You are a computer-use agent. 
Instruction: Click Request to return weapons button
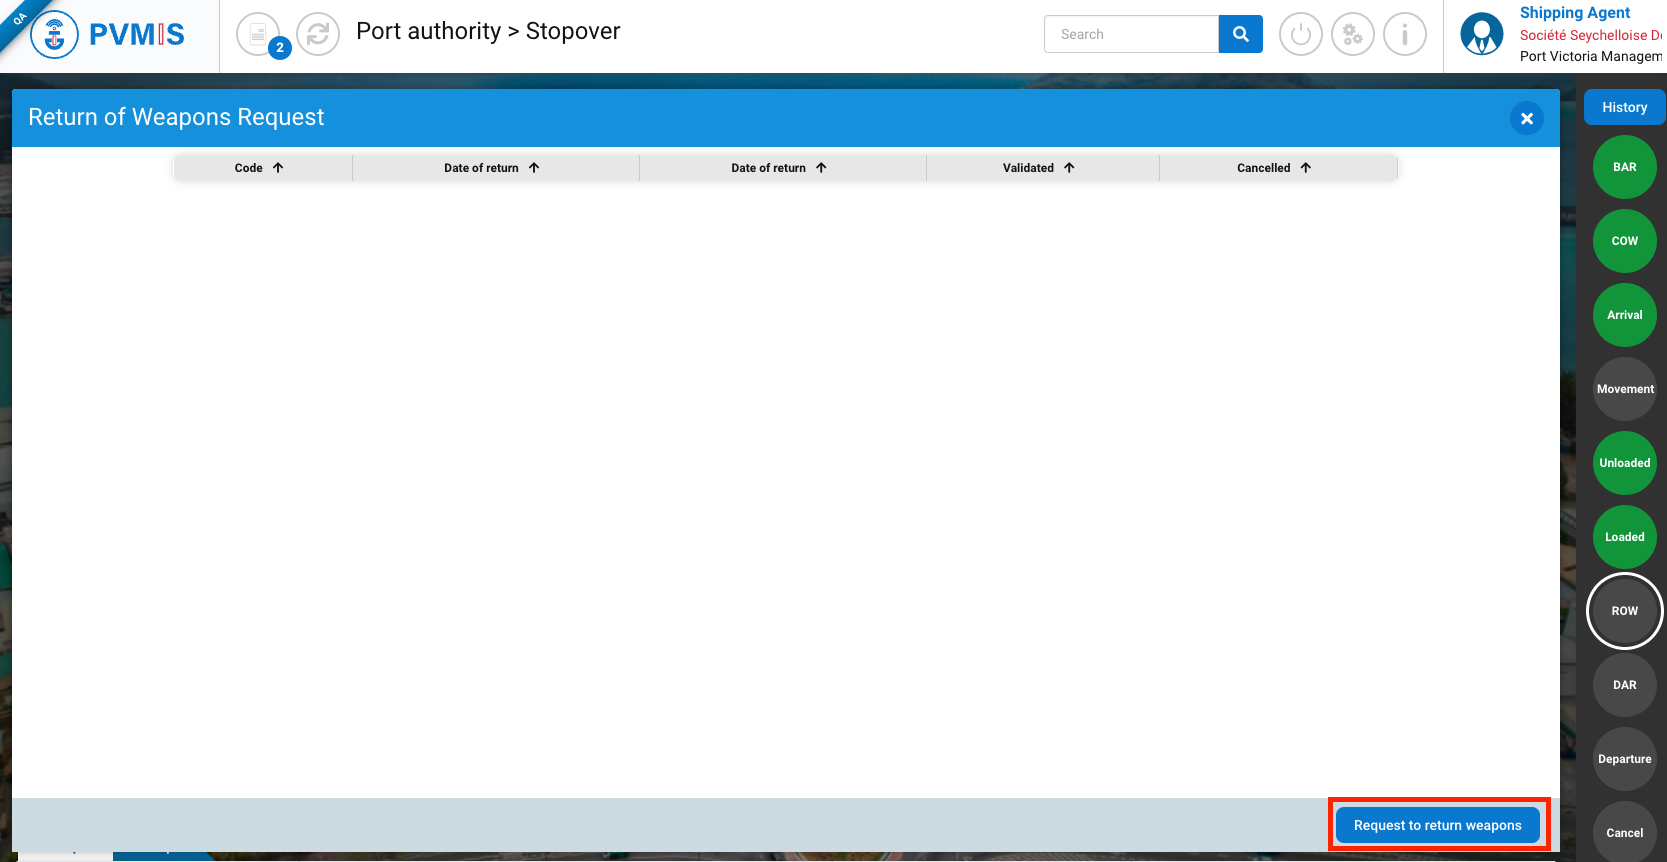[1437, 825]
